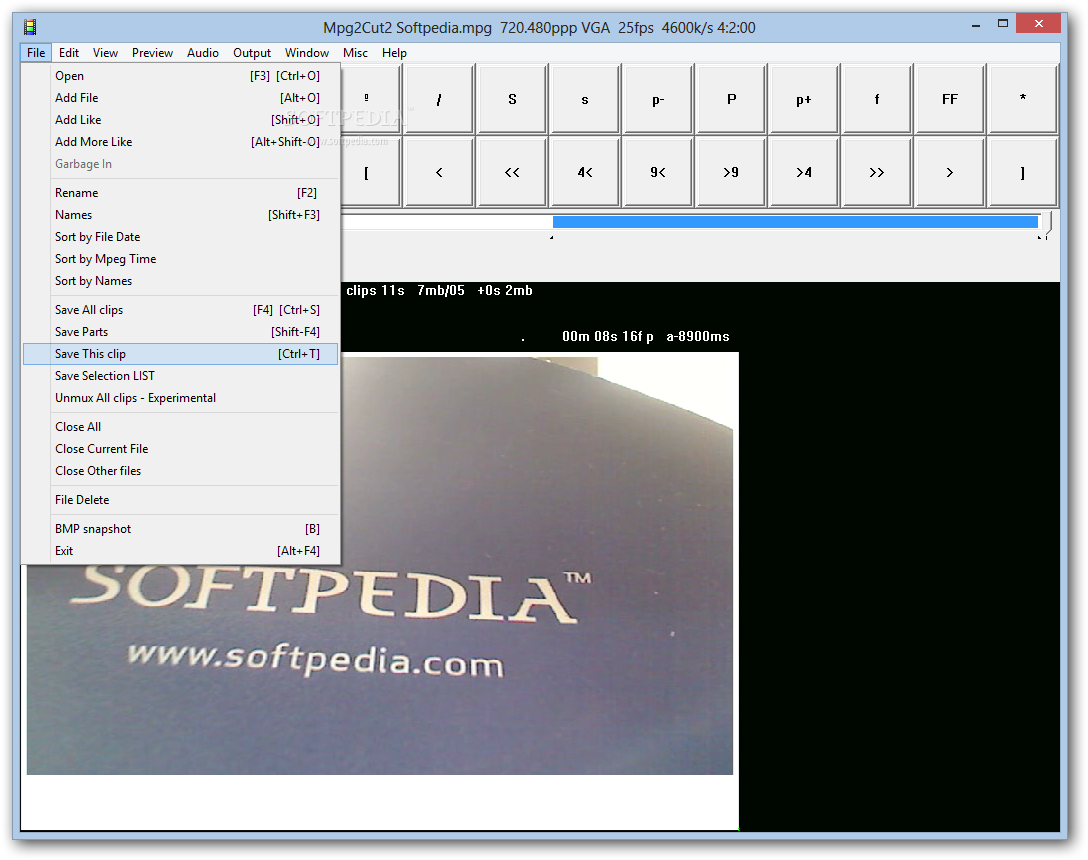The height and width of the screenshot is (860, 1088).
Task: Choose Add File menu entry
Action: 180,98
